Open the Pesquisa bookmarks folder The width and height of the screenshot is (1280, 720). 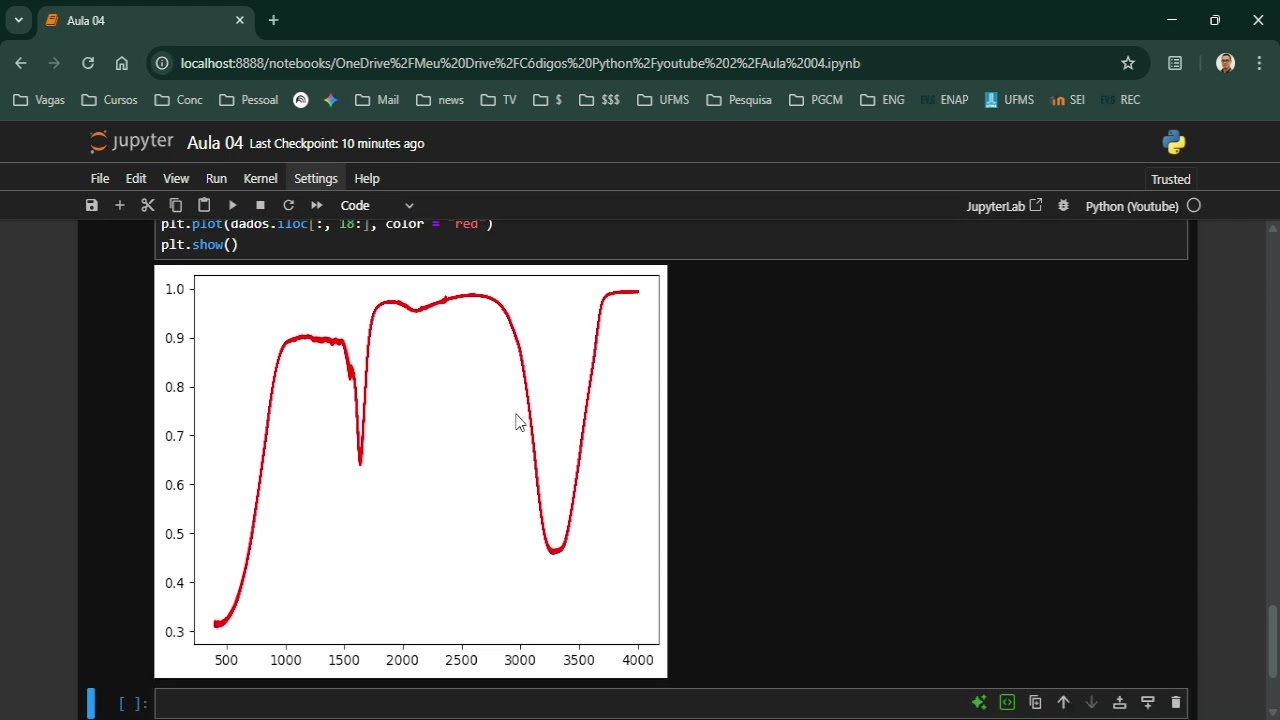(x=739, y=100)
